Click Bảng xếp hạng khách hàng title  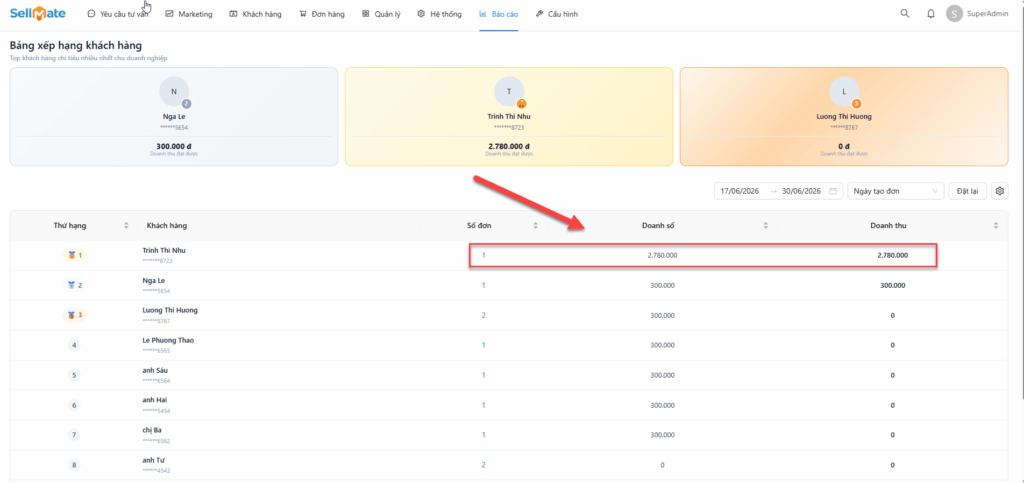[x=76, y=46]
